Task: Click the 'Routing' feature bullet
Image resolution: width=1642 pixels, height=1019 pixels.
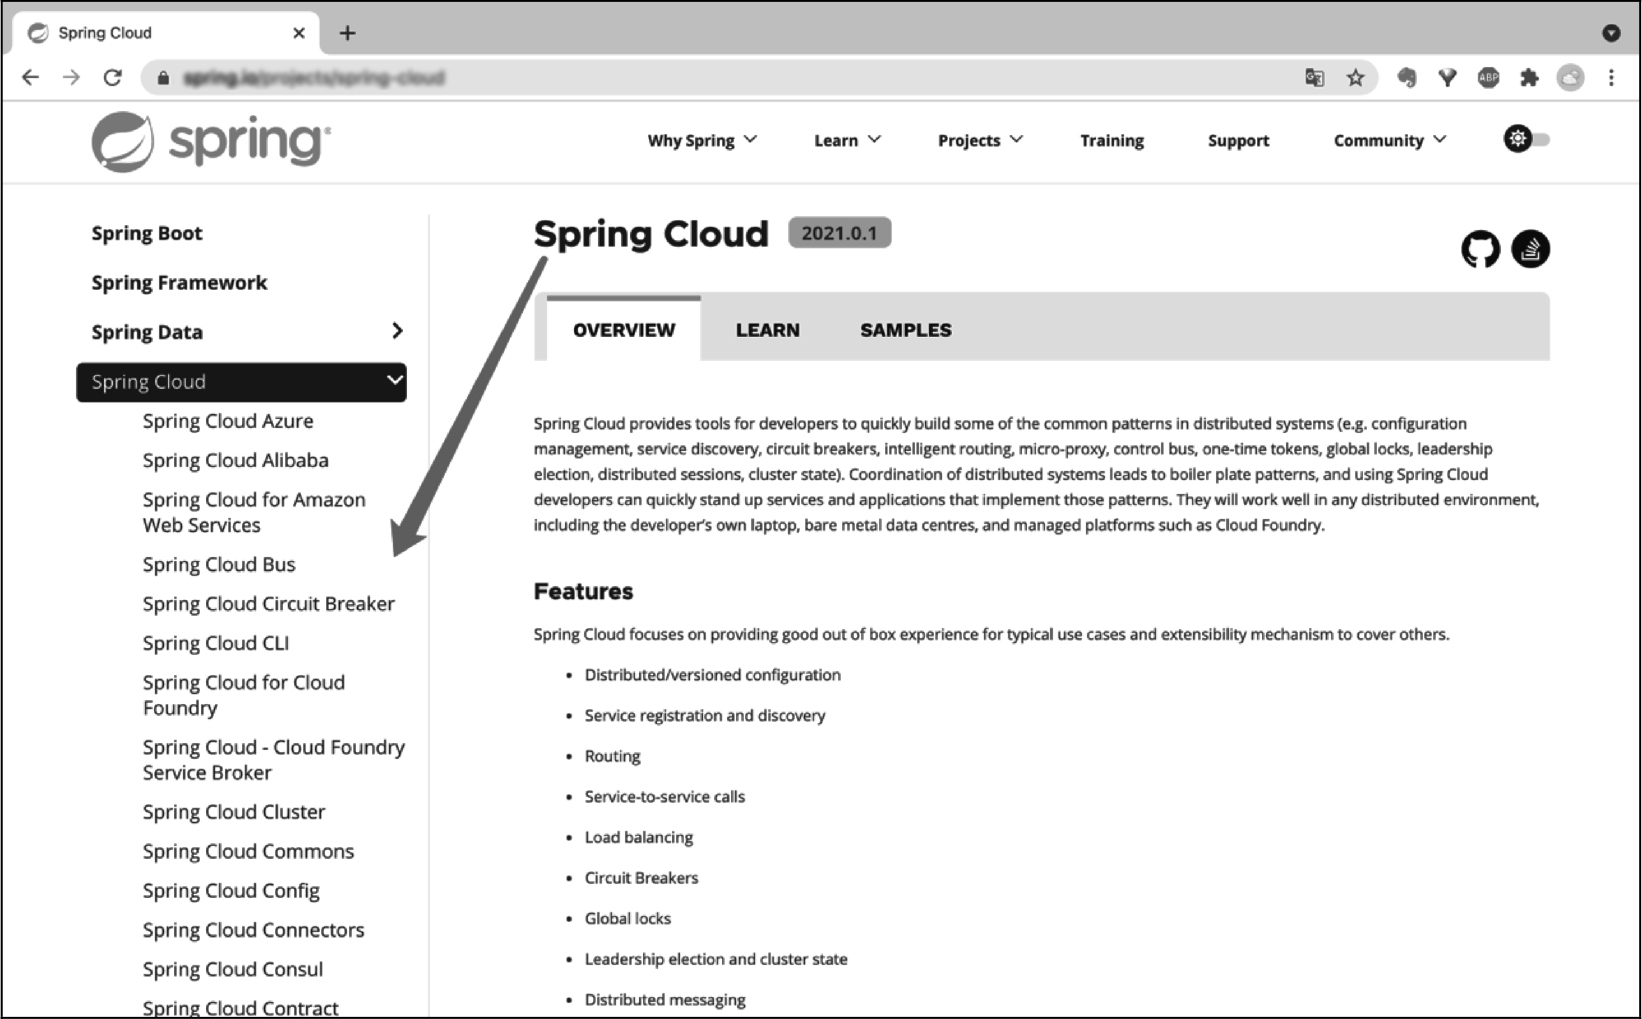Action: [612, 756]
